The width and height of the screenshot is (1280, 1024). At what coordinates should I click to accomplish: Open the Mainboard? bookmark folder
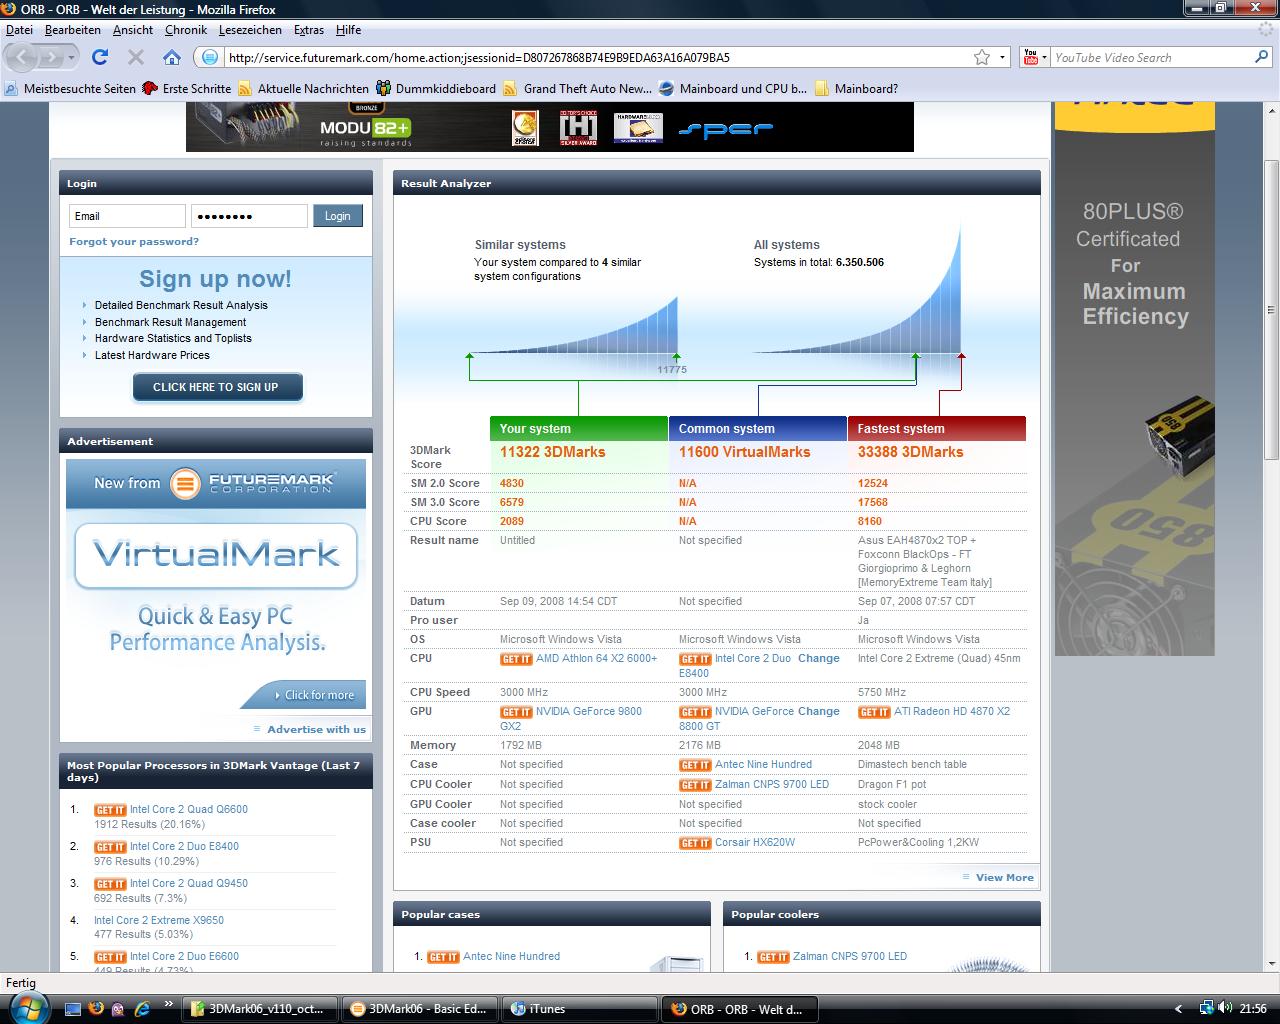(x=857, y=88)
